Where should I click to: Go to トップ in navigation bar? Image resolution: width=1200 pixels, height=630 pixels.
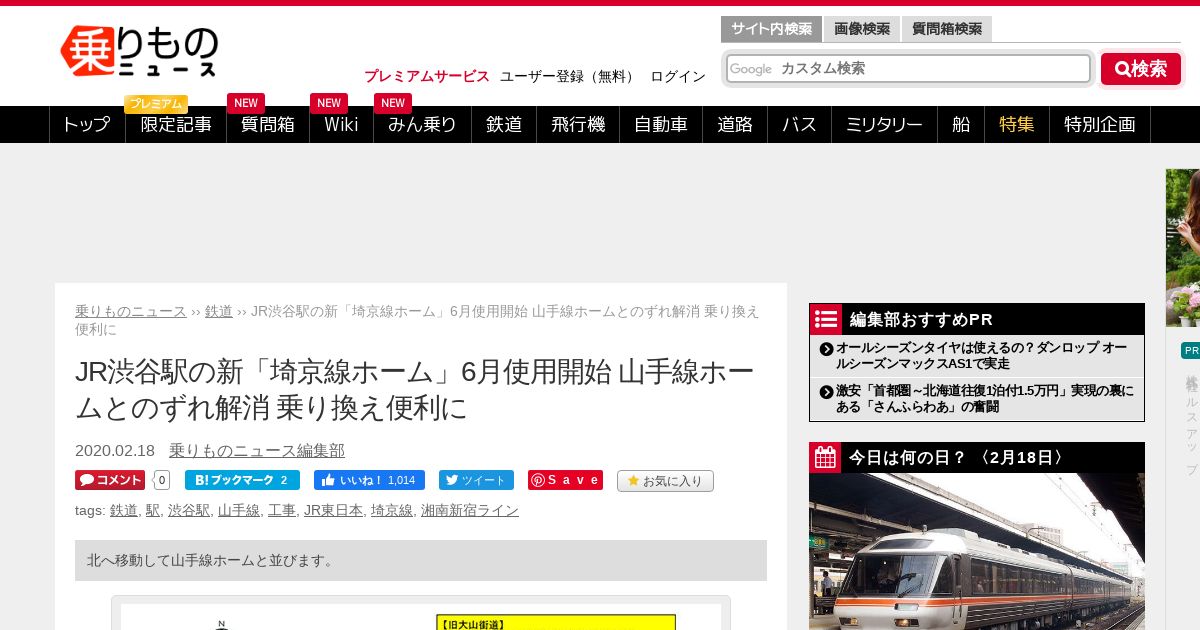(x=87, y=124)
